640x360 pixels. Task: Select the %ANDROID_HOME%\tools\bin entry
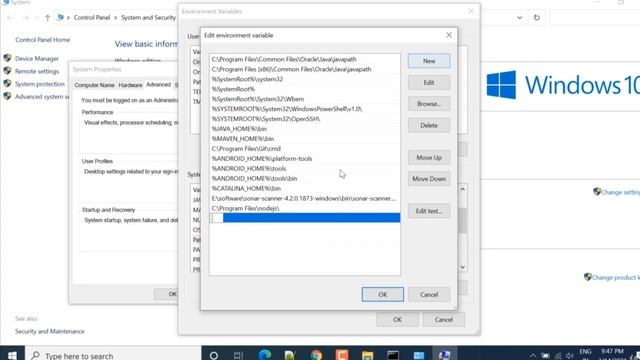[304, 178]
